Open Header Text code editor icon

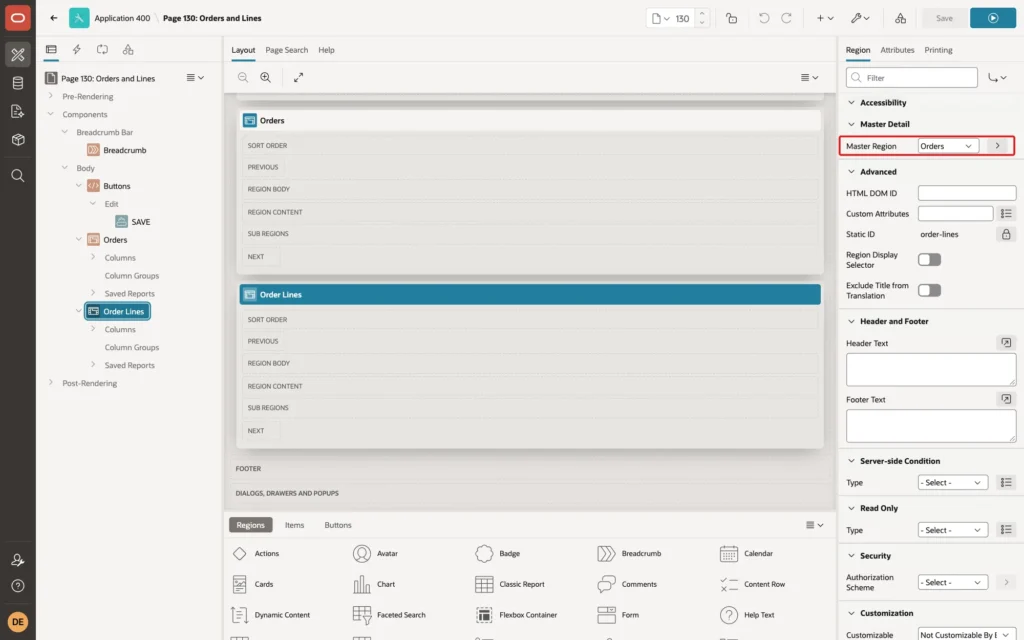pos(1006,343)
